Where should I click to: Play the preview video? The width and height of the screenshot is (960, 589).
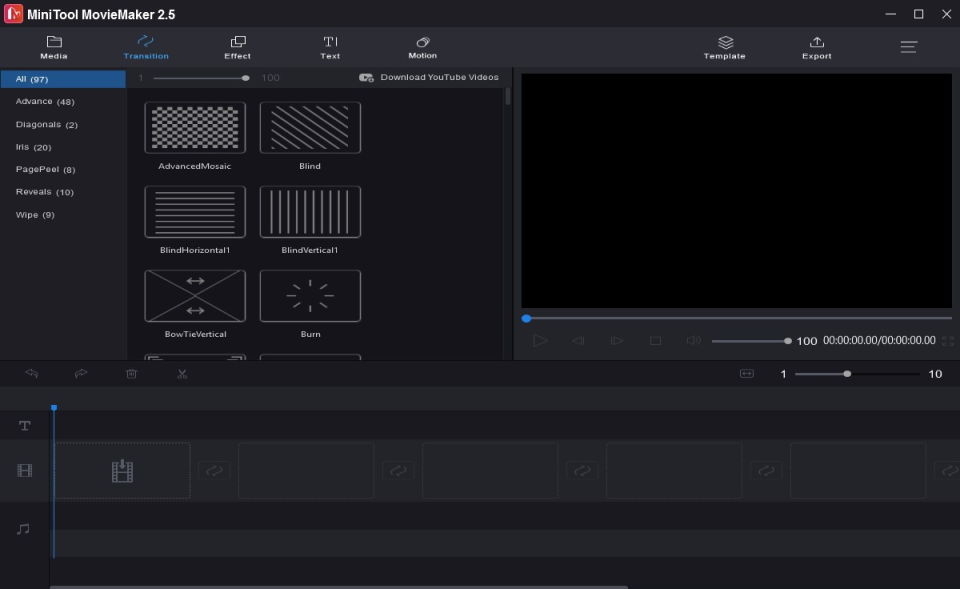pyautogui.click(x=539, y=340)
